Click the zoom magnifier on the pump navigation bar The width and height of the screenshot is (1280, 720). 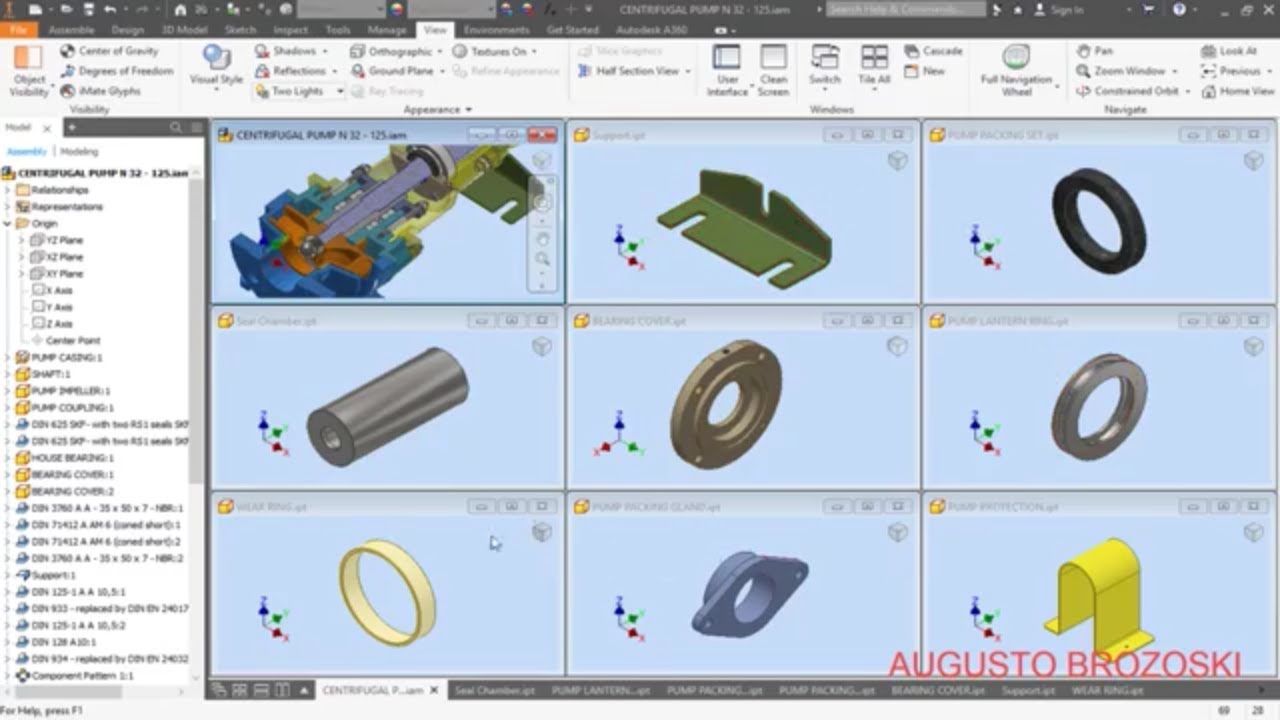click(543, 259)
